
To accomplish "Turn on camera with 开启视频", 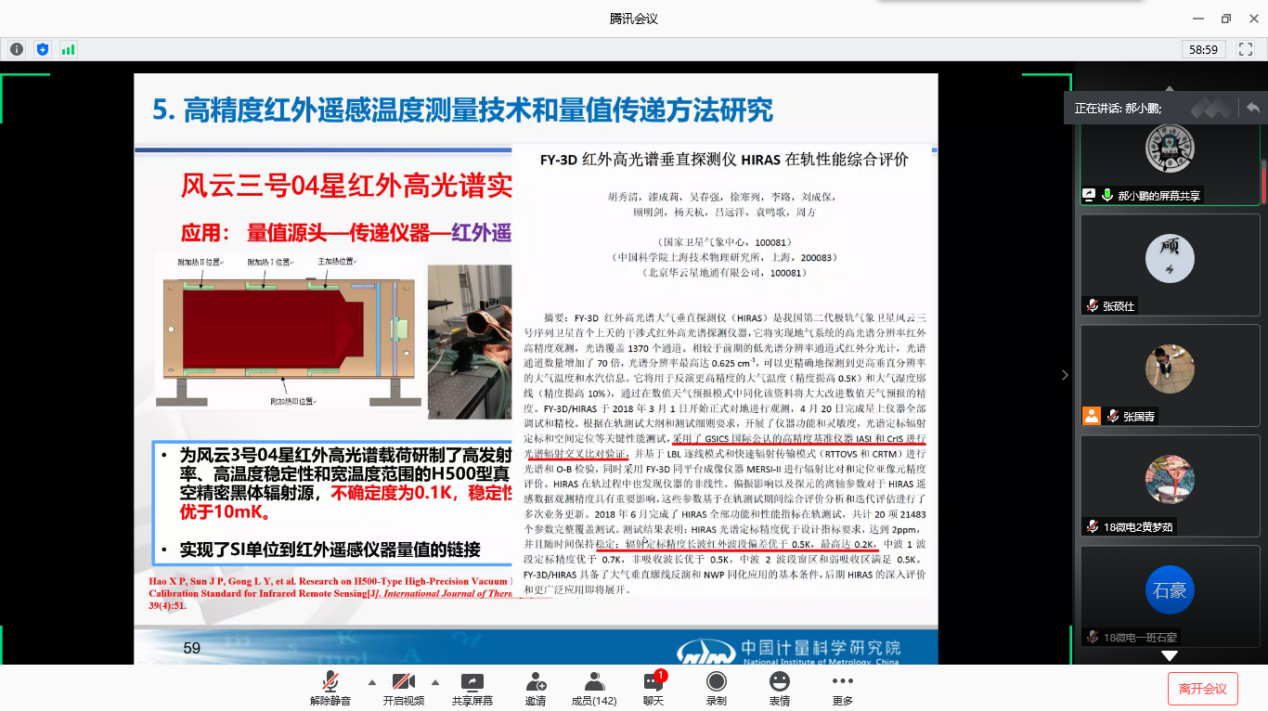I will [x=403, y=687].
